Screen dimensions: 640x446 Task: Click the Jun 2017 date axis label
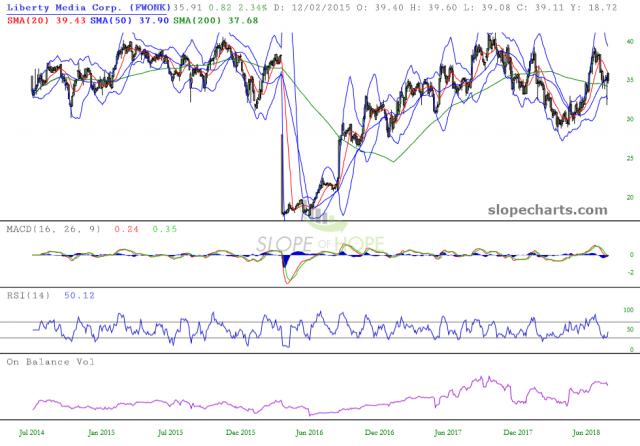coord(448,433)
